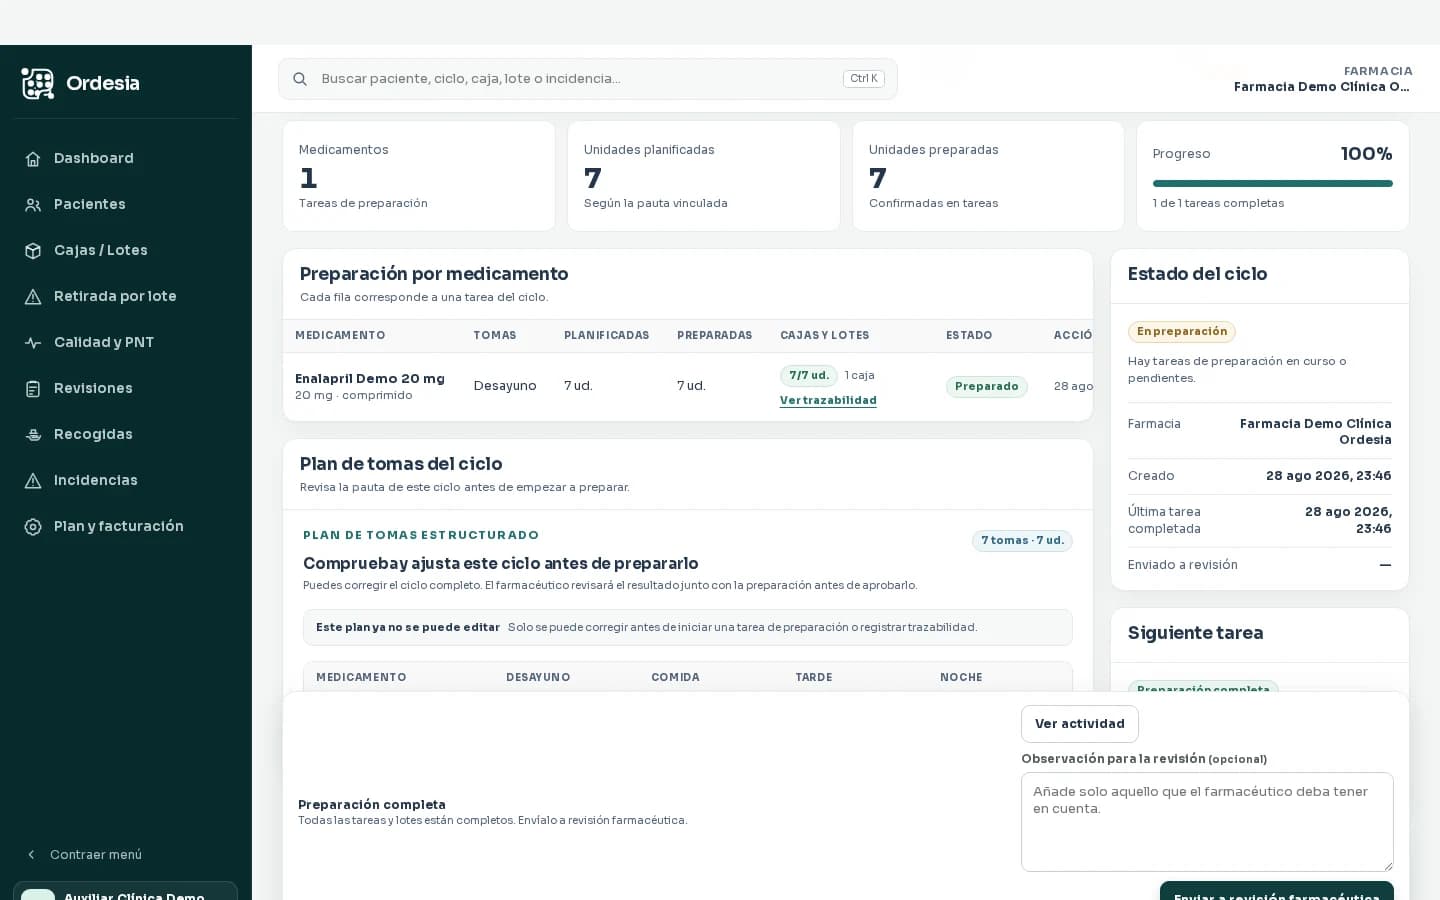Click the Preparado status badge
Screen dimensions: 1440x900
tap(987, 387)
